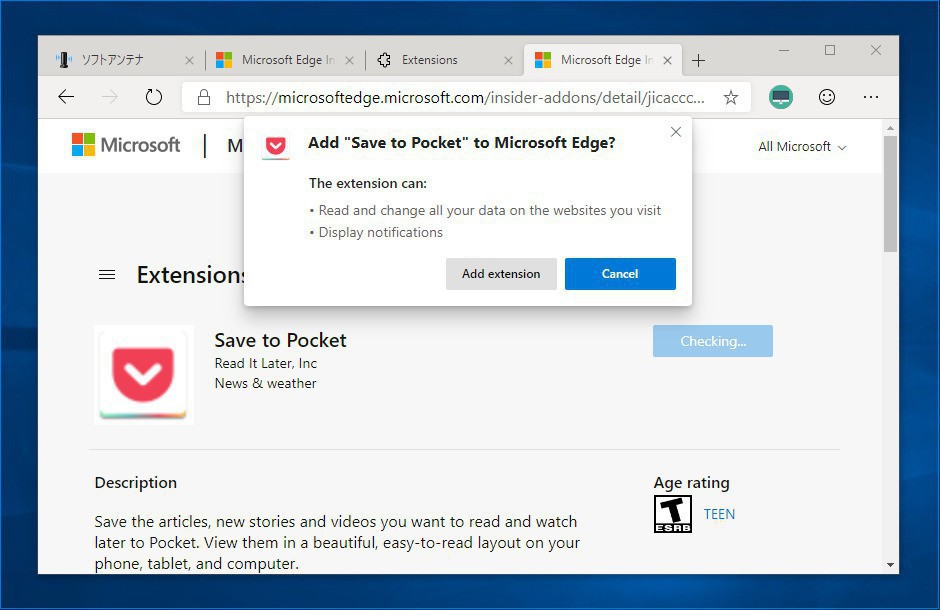Click the large Save to Pocket thumbnail

(143, 375)
